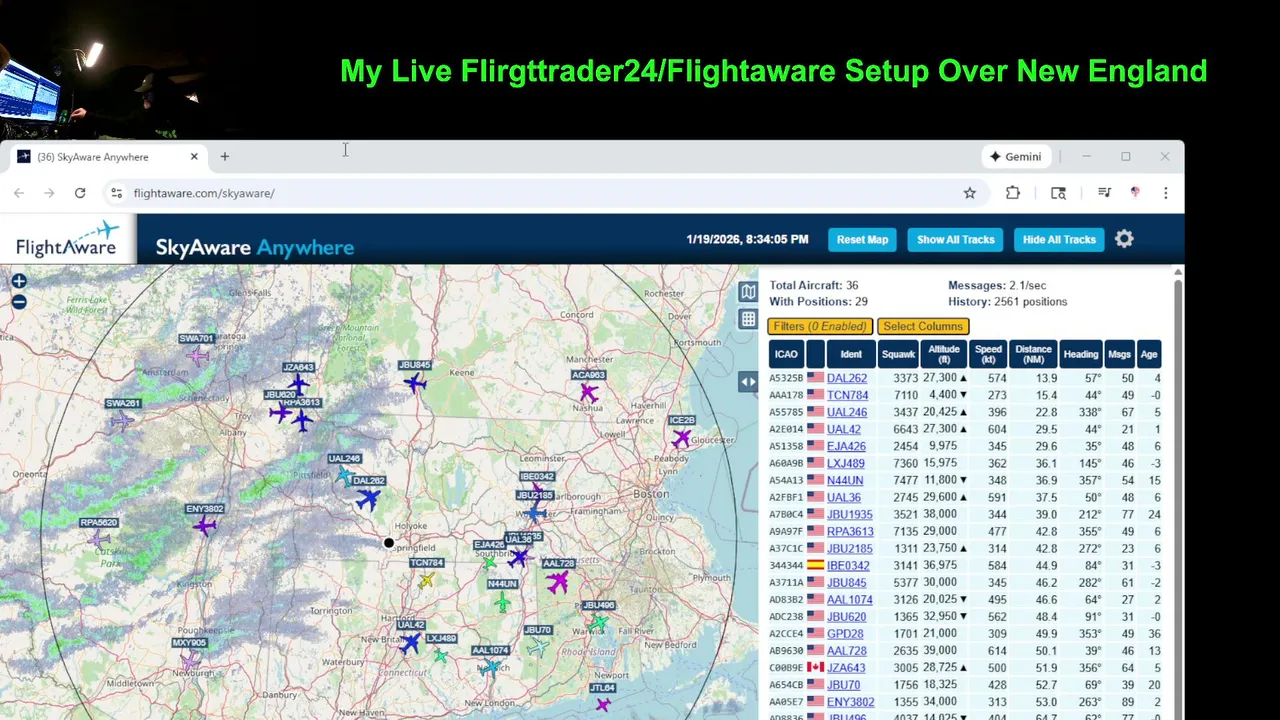Click the DAL262 aircraft on the map
The image size is (1280, 720).
pyautogui.click(x=368, y=498)
